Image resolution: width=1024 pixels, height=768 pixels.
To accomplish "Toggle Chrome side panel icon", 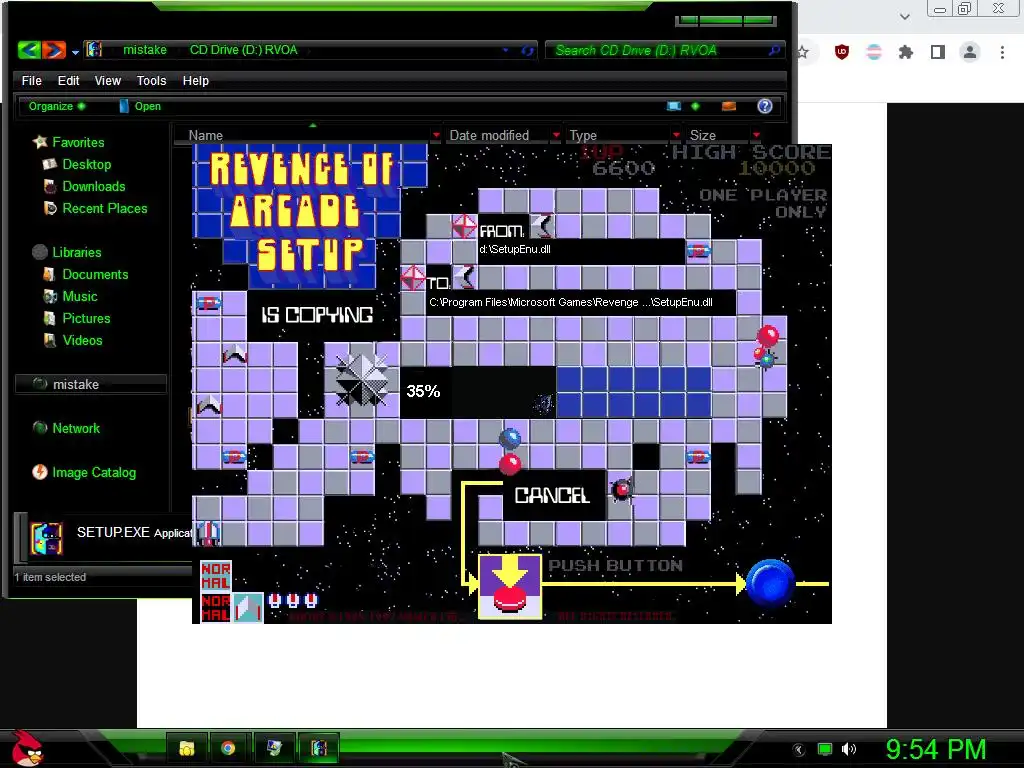I will point(938,52).
